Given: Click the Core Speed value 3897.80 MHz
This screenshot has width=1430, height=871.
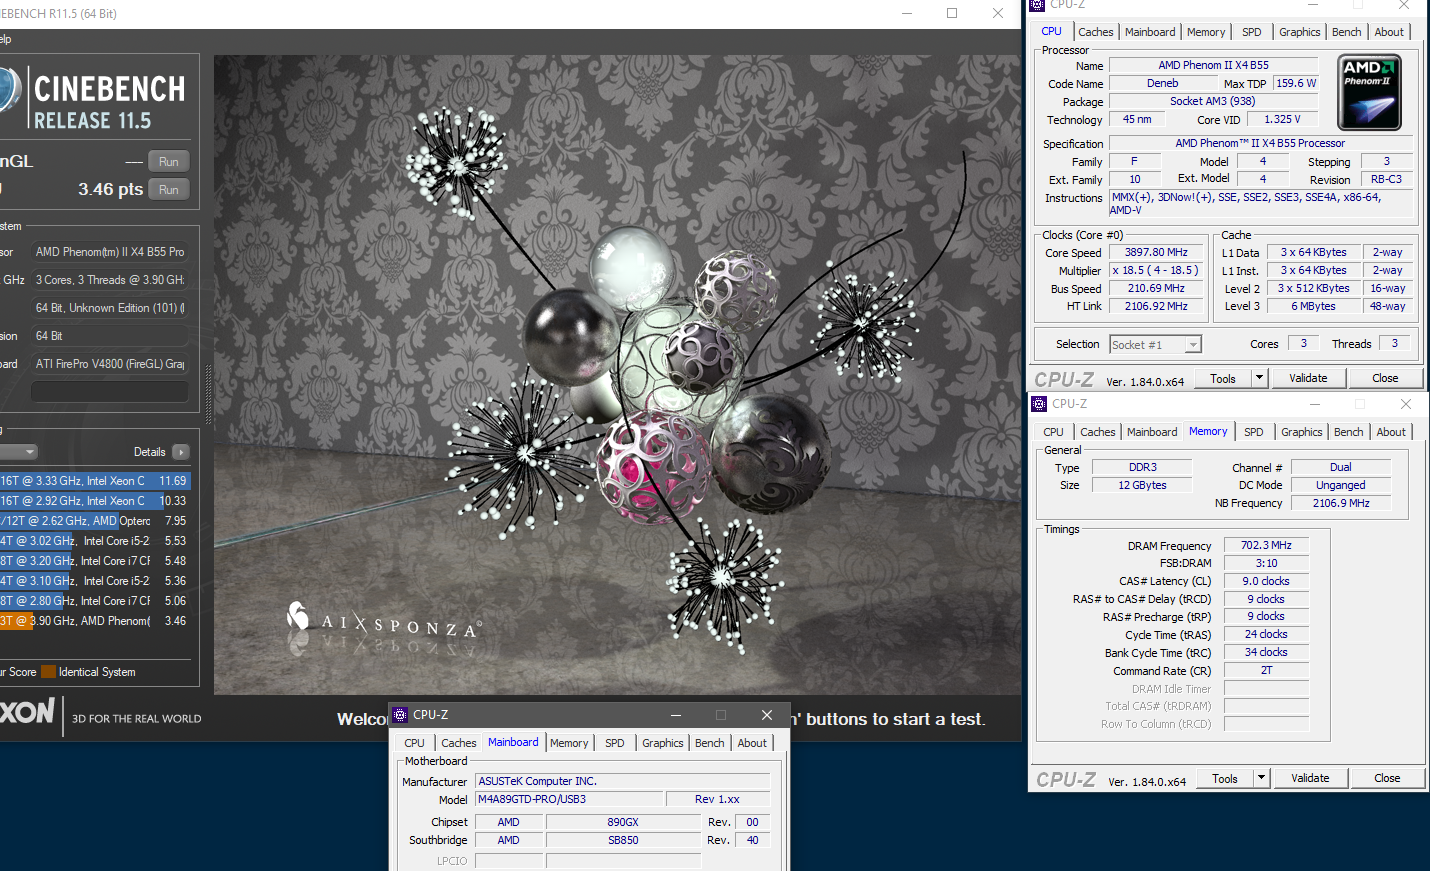Looking at the screenshot, I should [x=1155, y=253].
